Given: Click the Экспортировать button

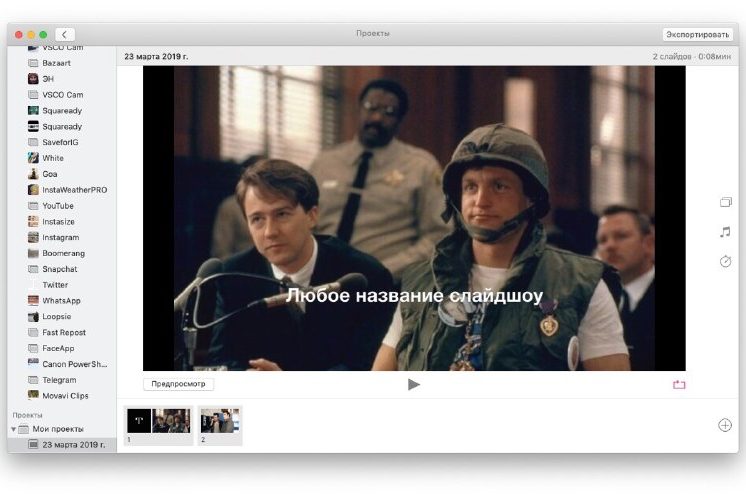Looking at the screenshot, I should 696,34.
